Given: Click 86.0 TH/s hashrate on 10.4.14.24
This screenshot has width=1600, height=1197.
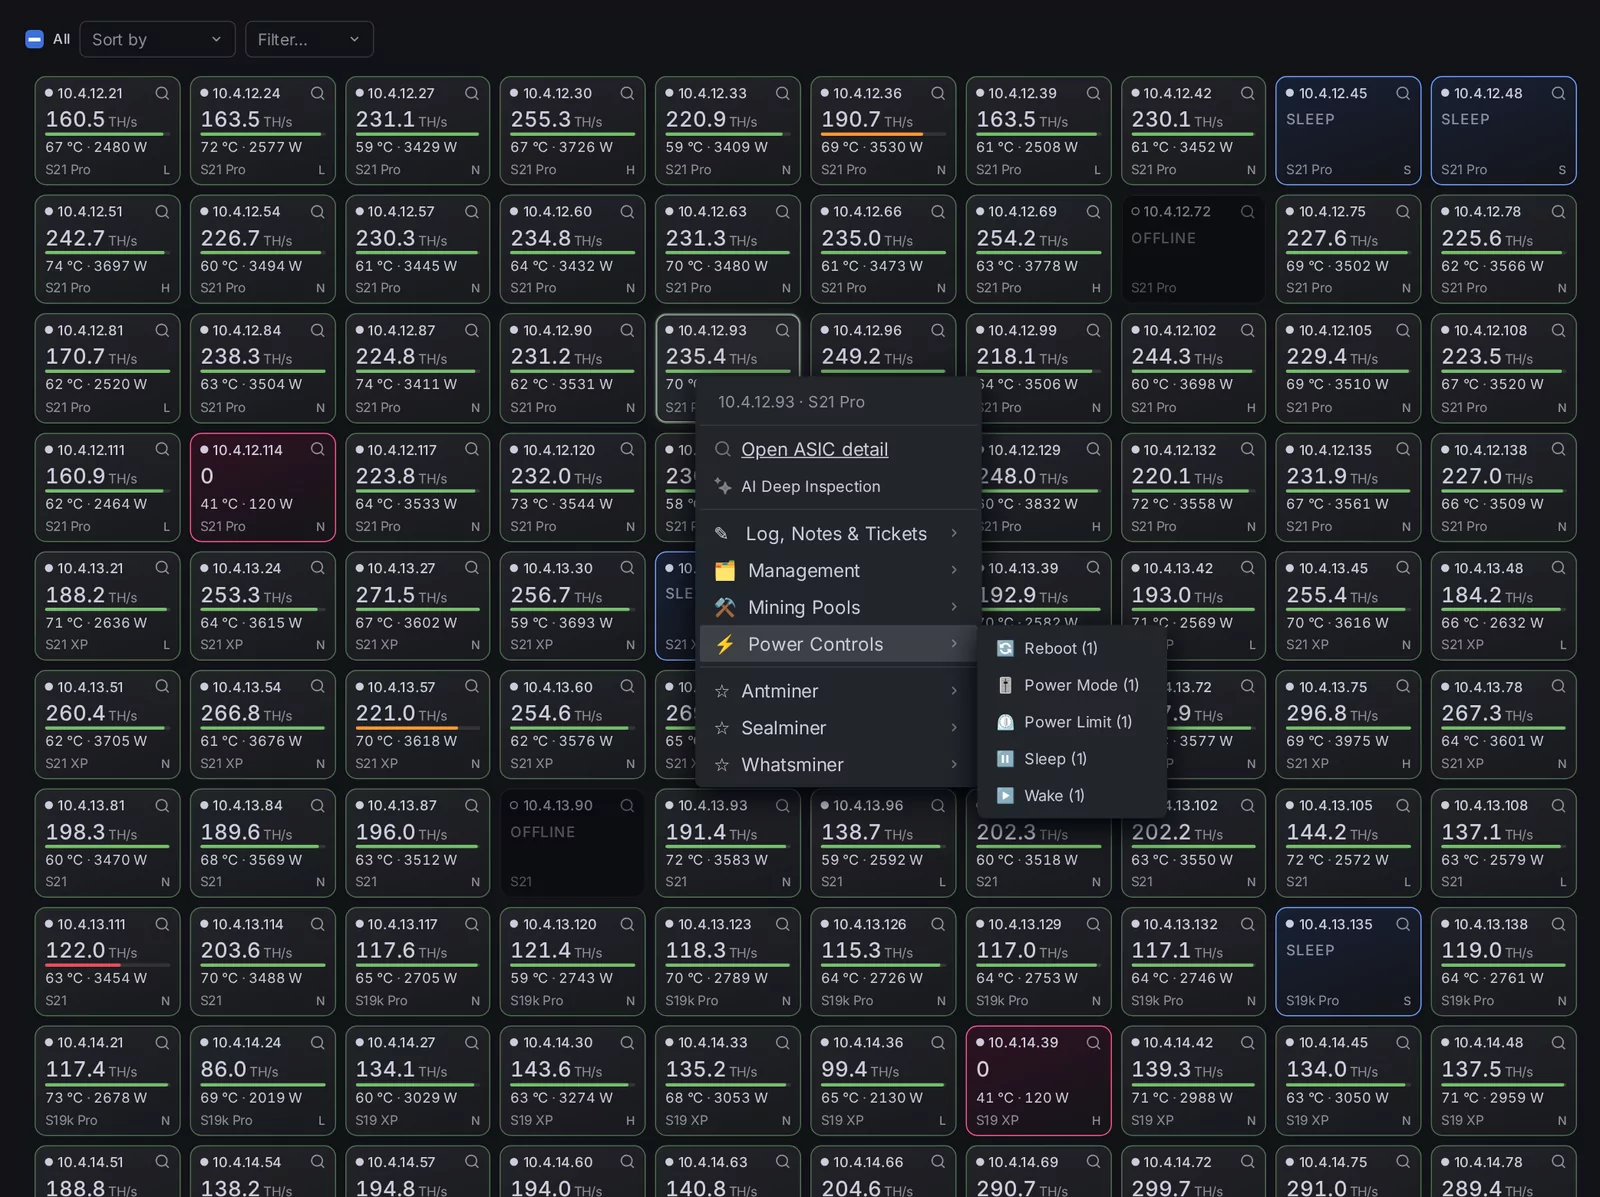Looking at the screenshot, I should click(239, 1069).
